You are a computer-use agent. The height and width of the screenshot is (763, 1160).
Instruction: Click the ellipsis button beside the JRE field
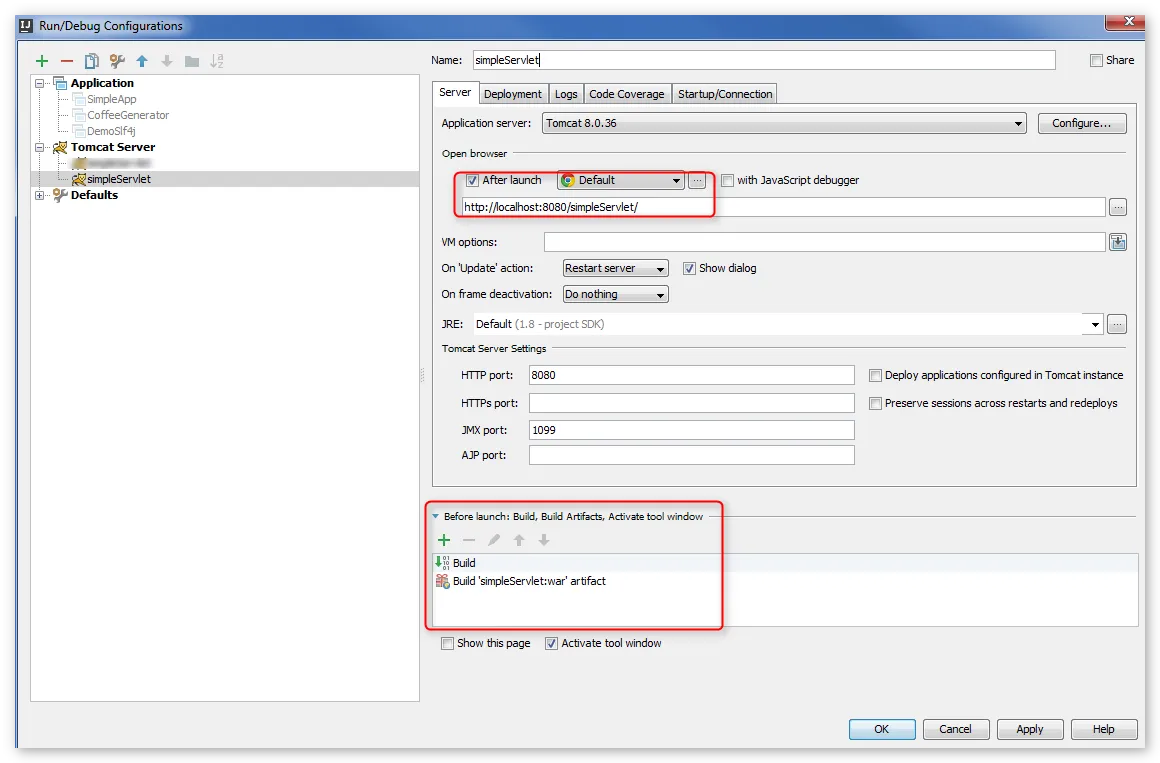point(1117,324)
